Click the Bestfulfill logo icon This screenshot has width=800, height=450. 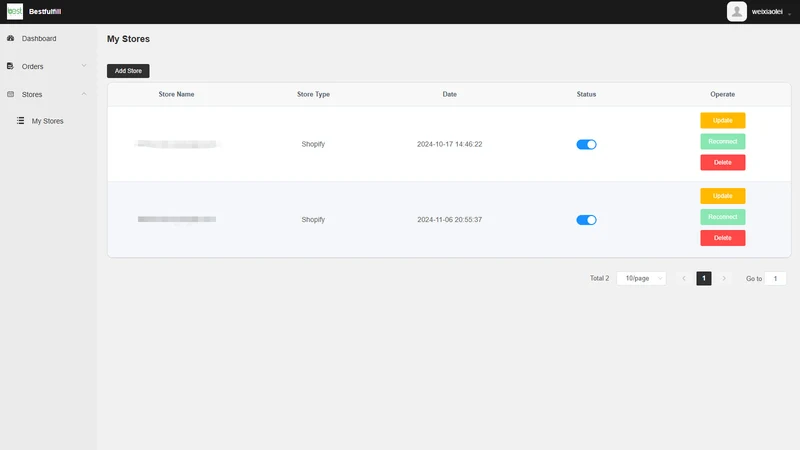pyautogui.click(x=15, y=11)
